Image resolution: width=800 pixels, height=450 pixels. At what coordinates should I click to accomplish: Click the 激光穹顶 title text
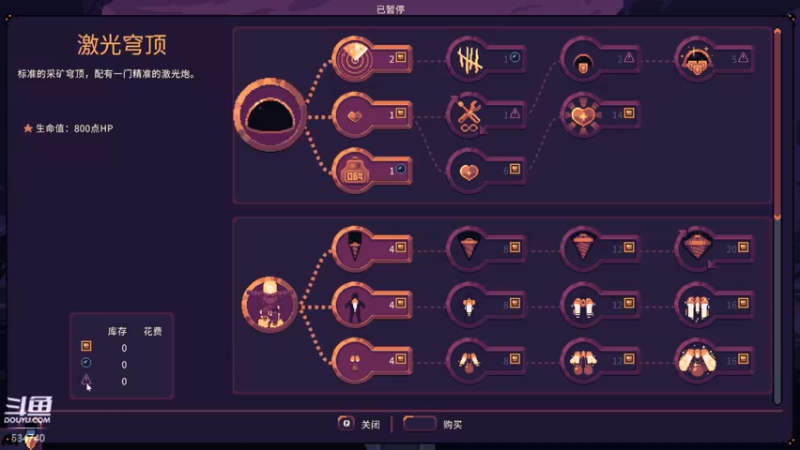[x=122, y=45]
